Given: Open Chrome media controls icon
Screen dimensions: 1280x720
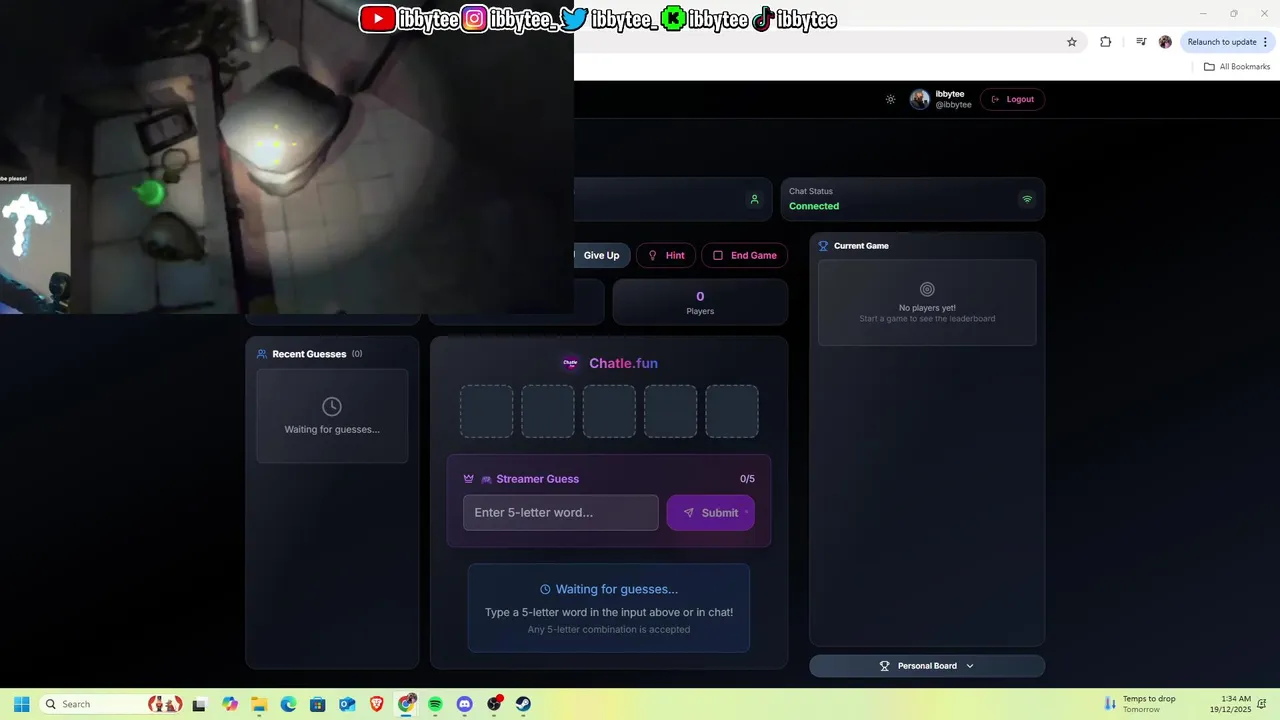Looking at the screenshot, I should pyautogui.click(x=1141, y=42).
